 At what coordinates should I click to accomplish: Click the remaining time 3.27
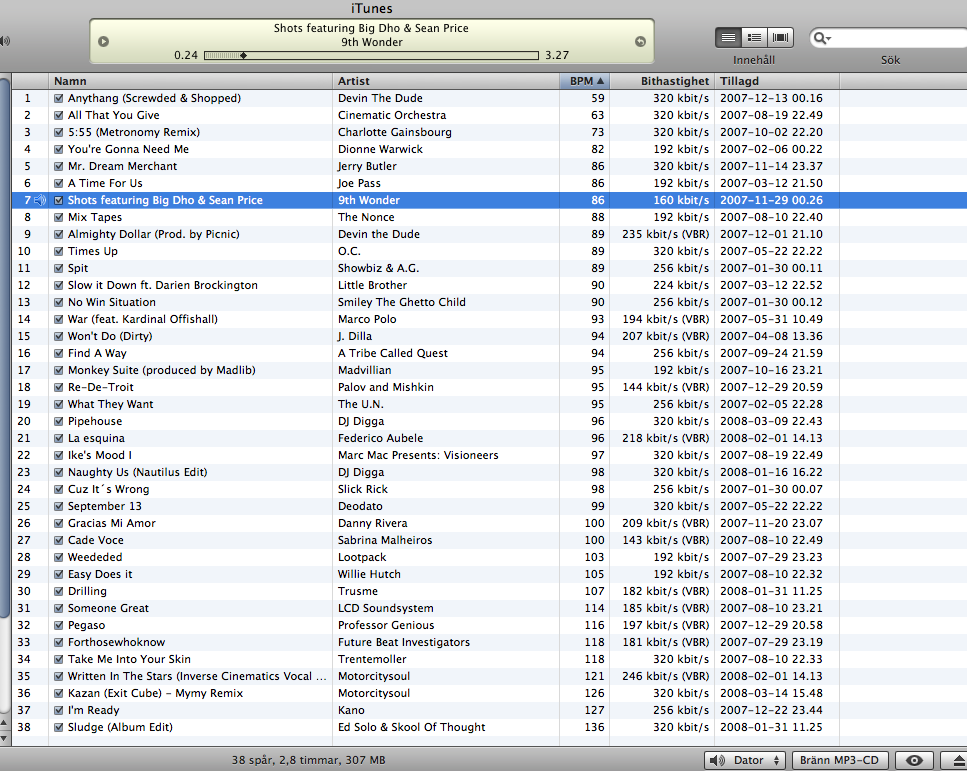557,55
